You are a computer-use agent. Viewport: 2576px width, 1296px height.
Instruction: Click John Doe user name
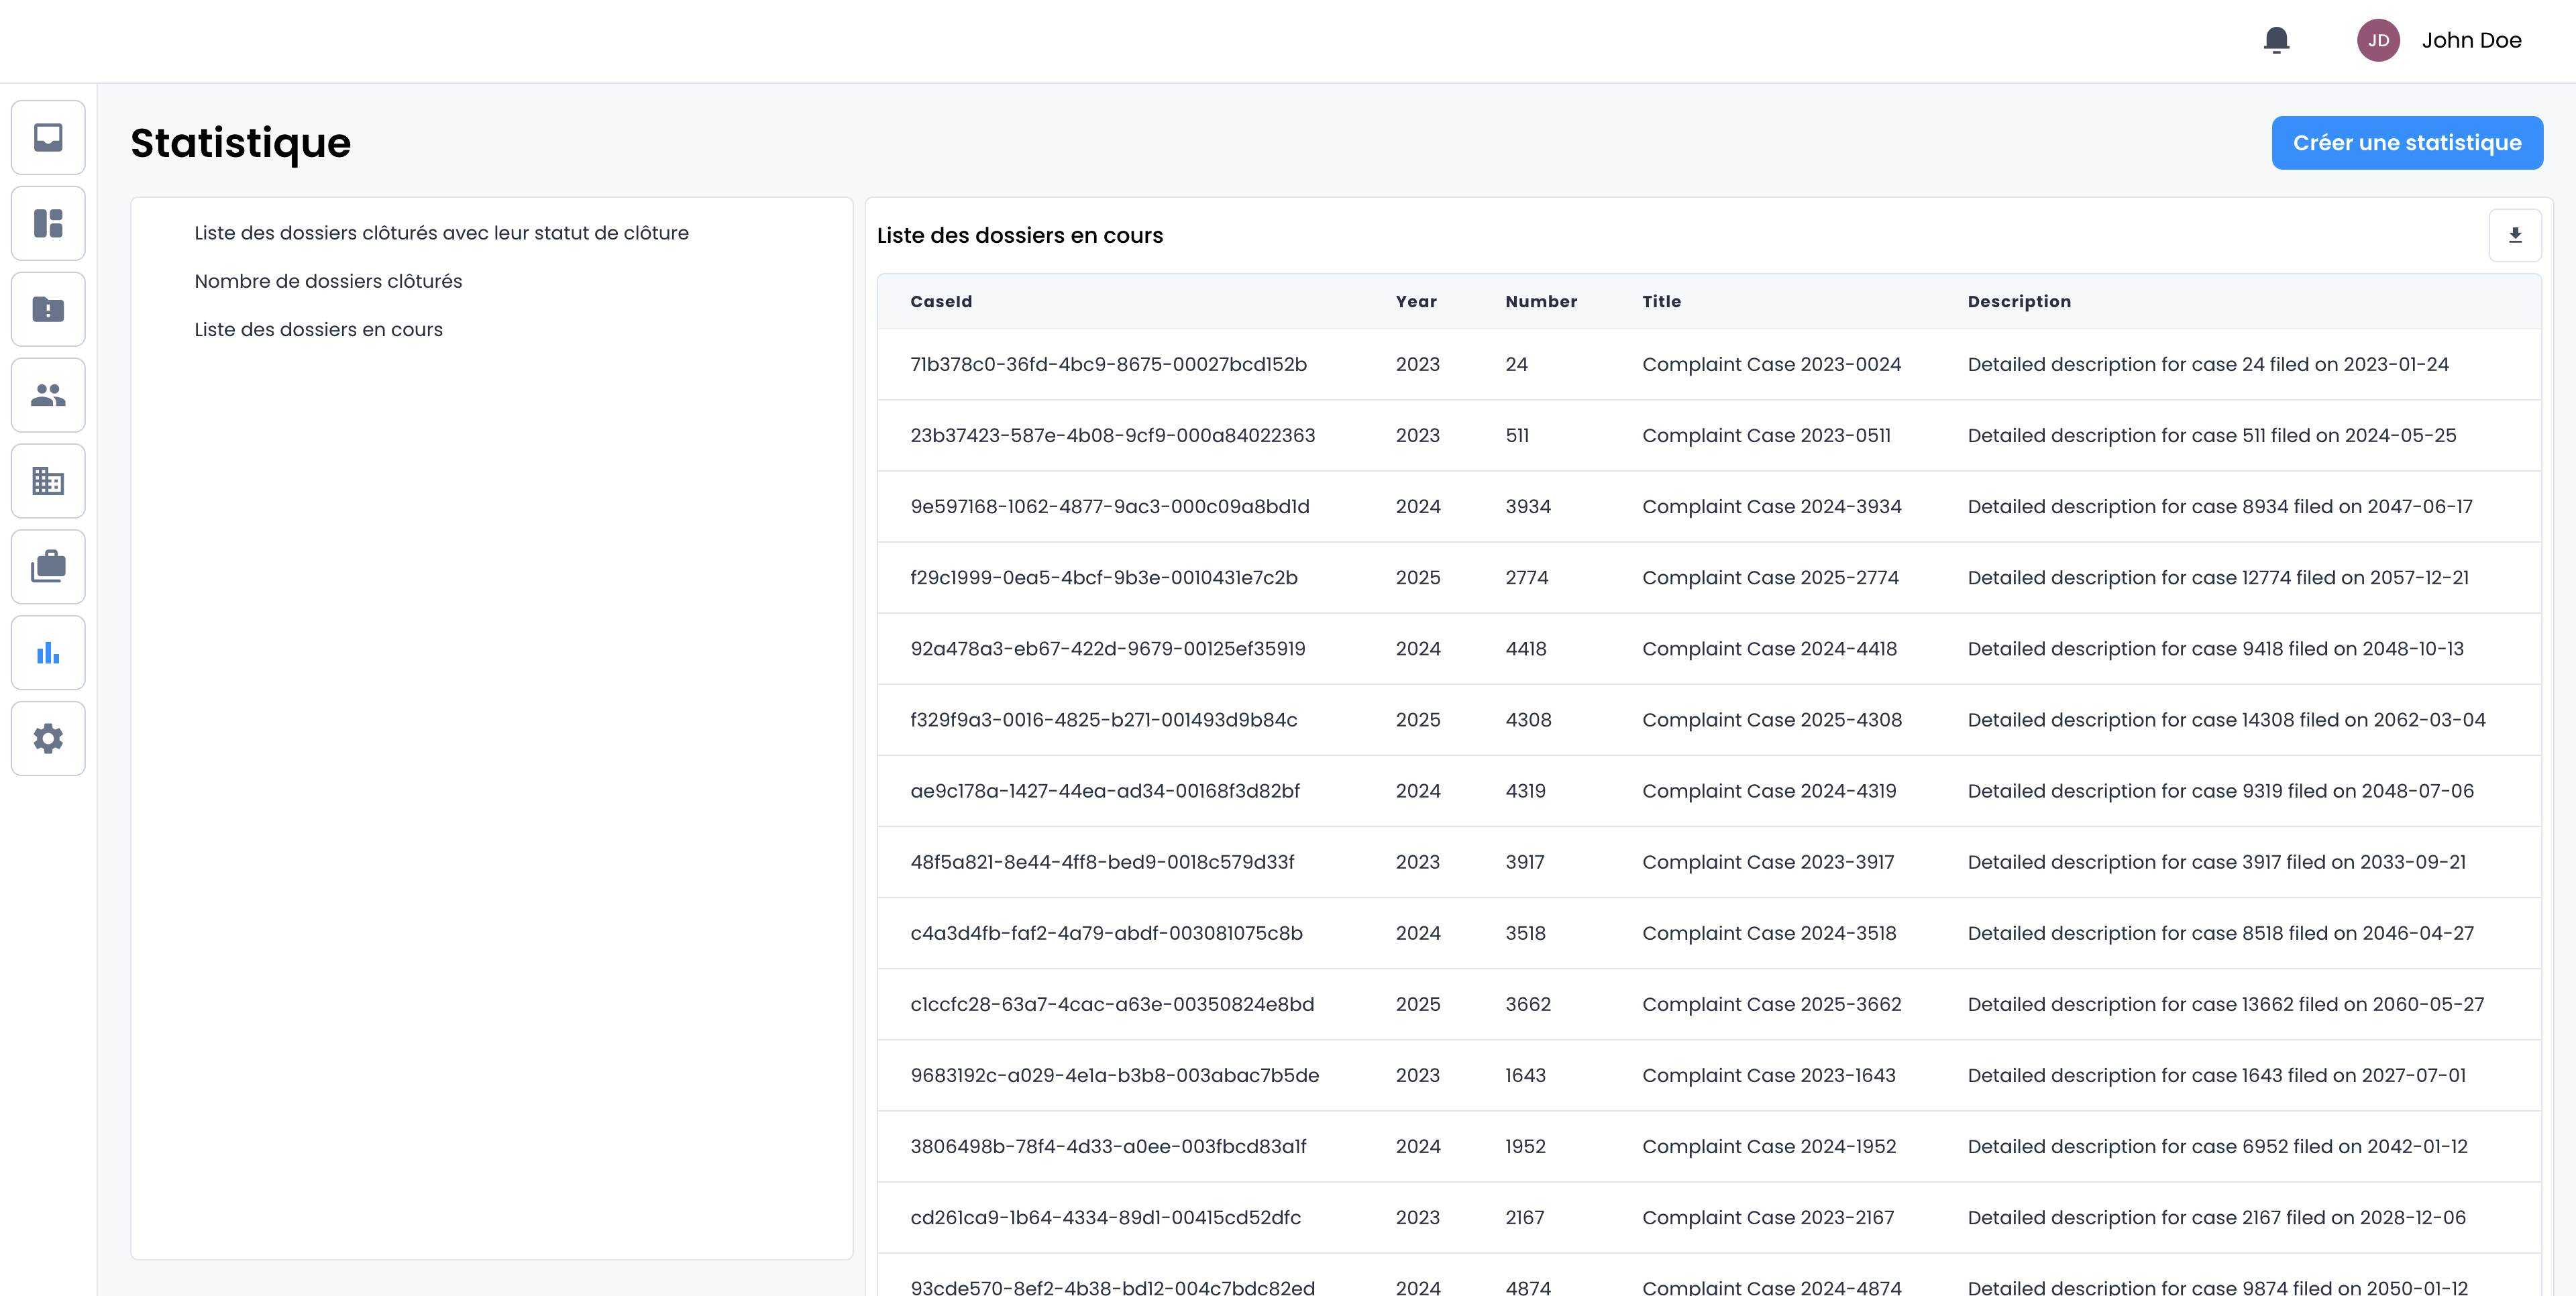tap(2471, 40)
